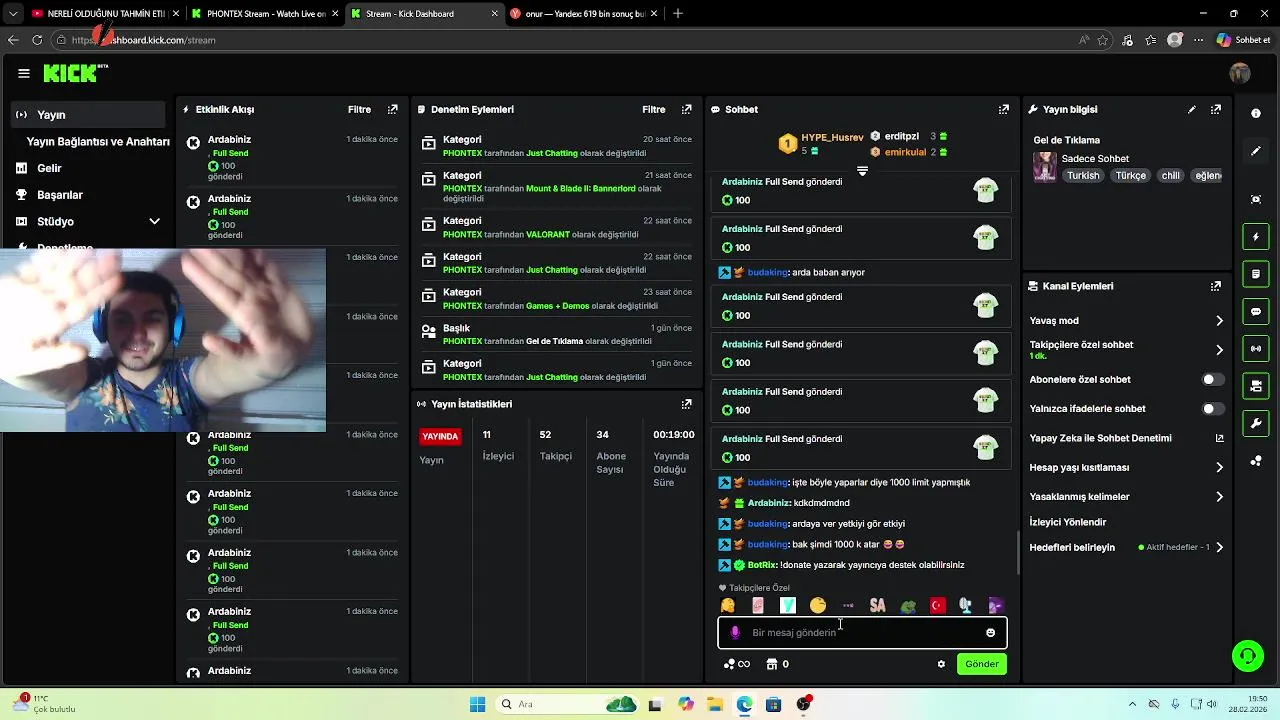Viewport: 1280px width, 720px height.
Task: Open Yapay Zeka ile Sohbet Denetimi
Action: [x=1126, y=438]
